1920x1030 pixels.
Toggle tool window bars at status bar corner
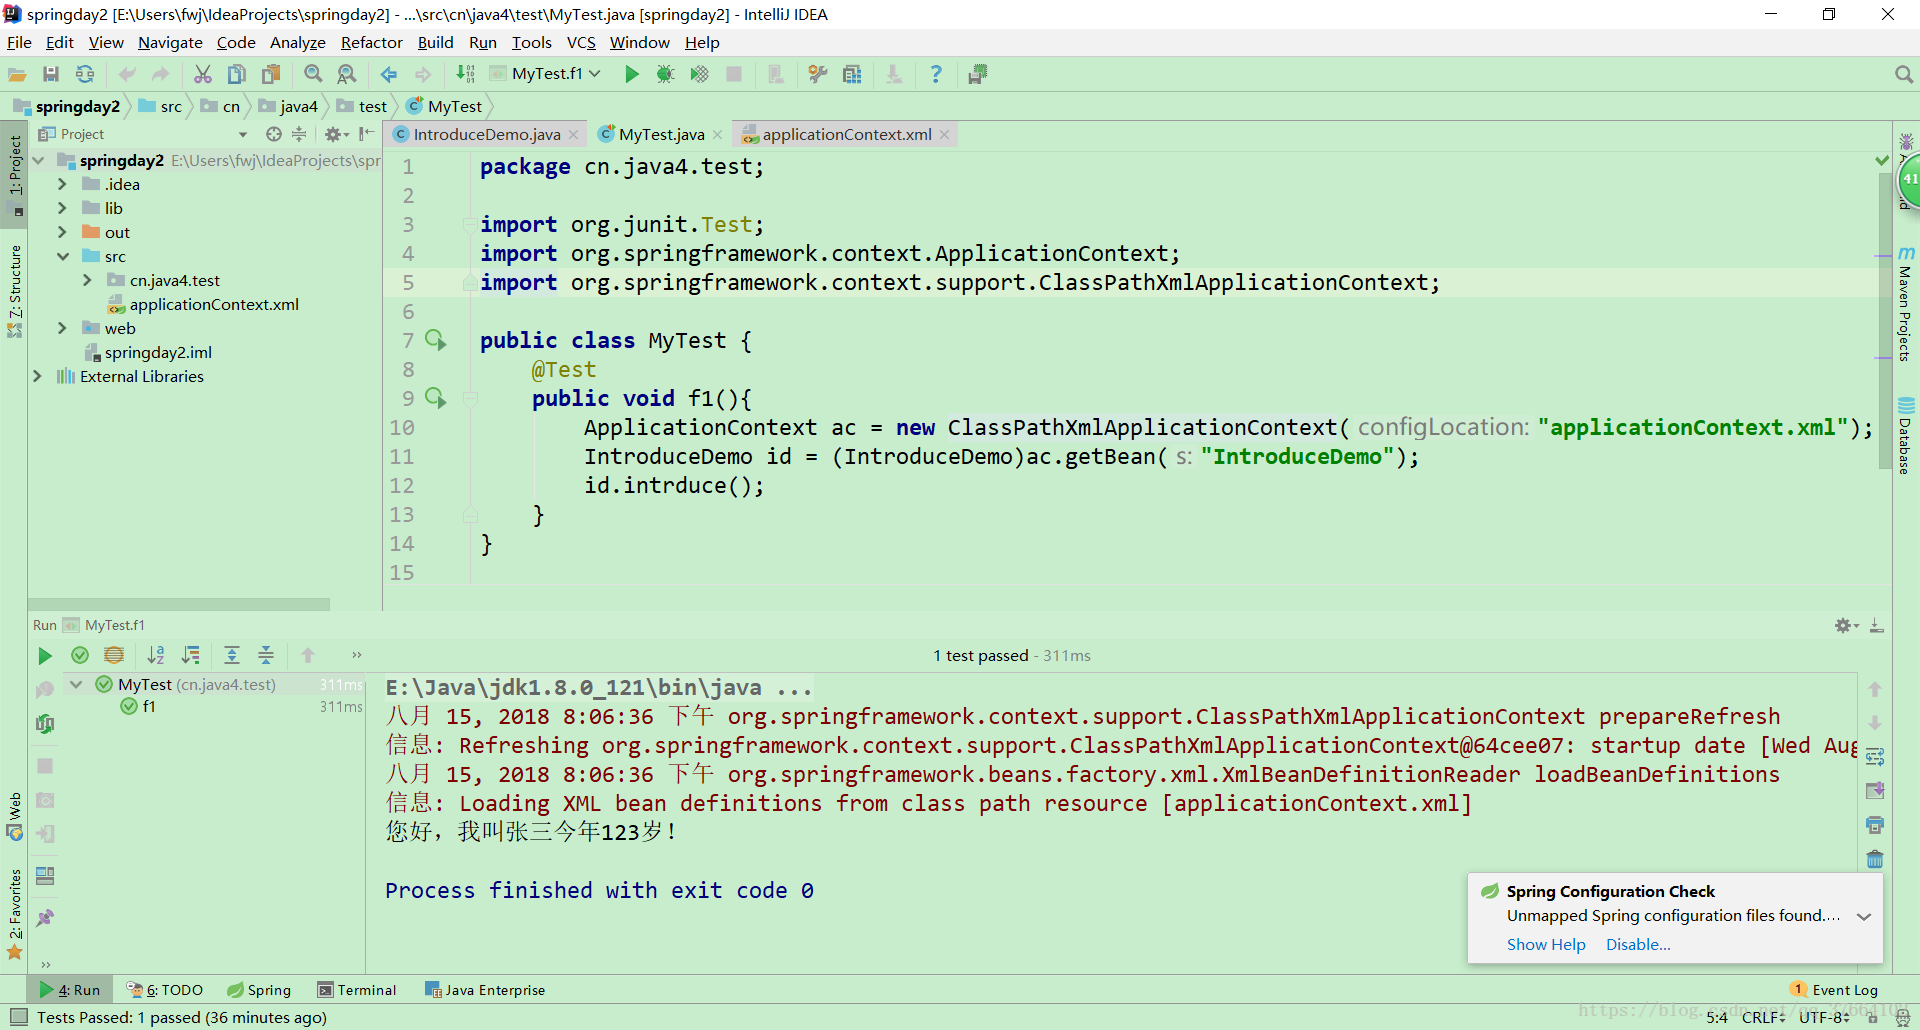coord(18,1017)
